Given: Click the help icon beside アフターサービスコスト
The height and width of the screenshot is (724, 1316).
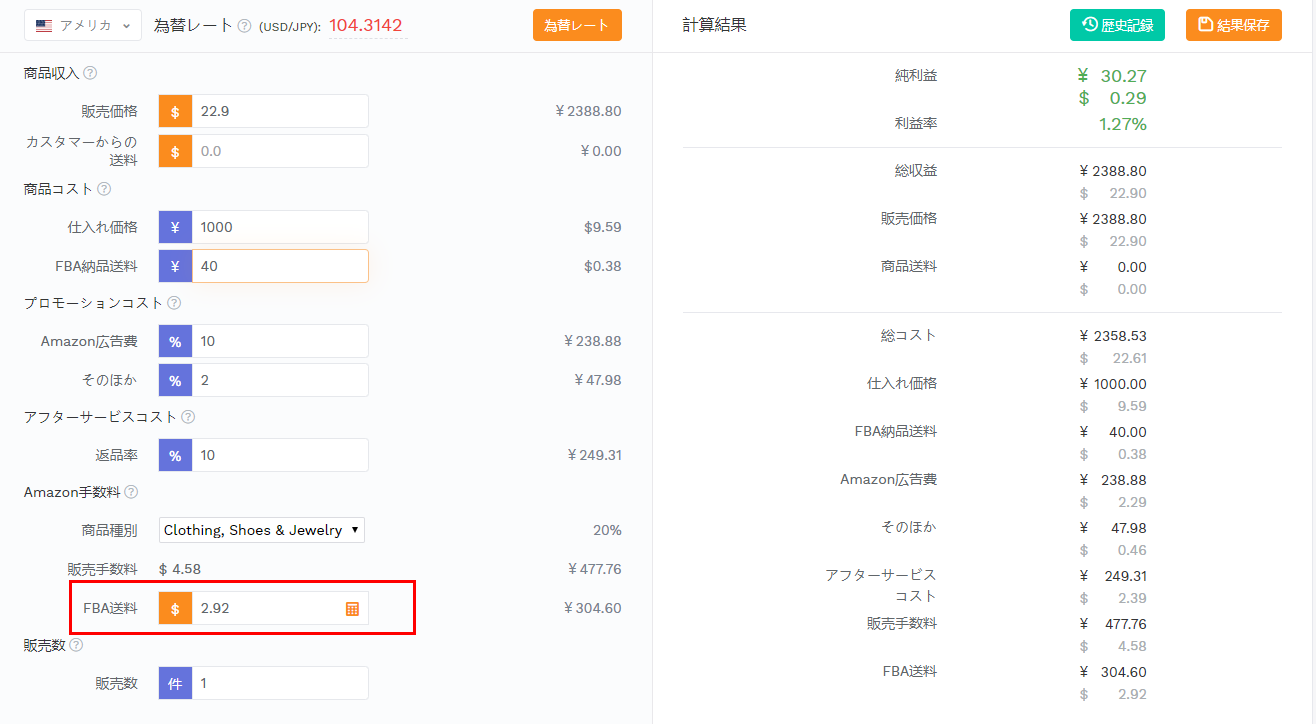Looking at the screenshot, I should pyautogui.click(x=188, y=417).
